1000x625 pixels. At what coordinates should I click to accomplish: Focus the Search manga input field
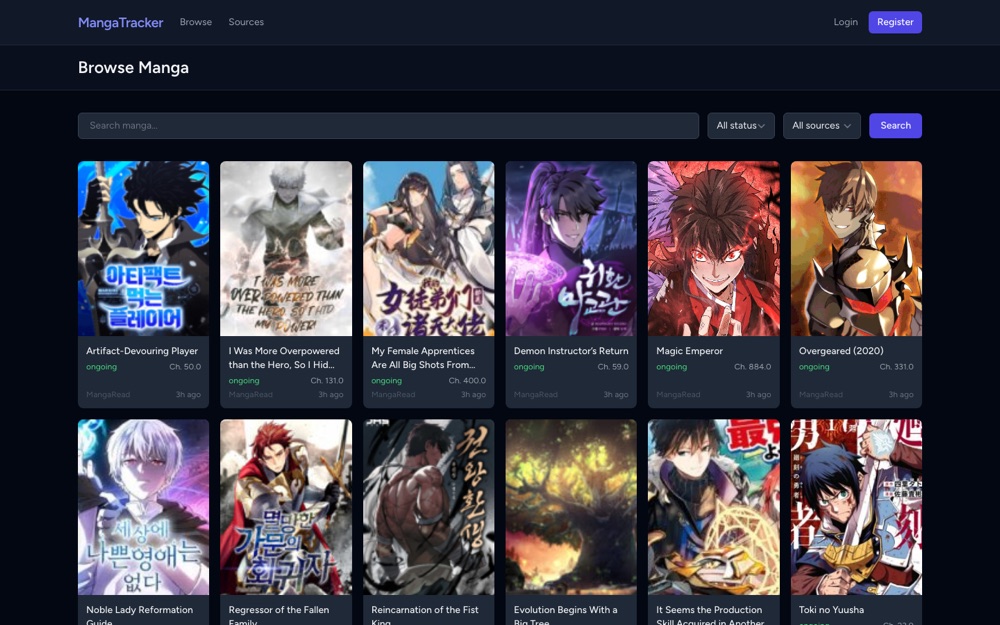(388, 126)
